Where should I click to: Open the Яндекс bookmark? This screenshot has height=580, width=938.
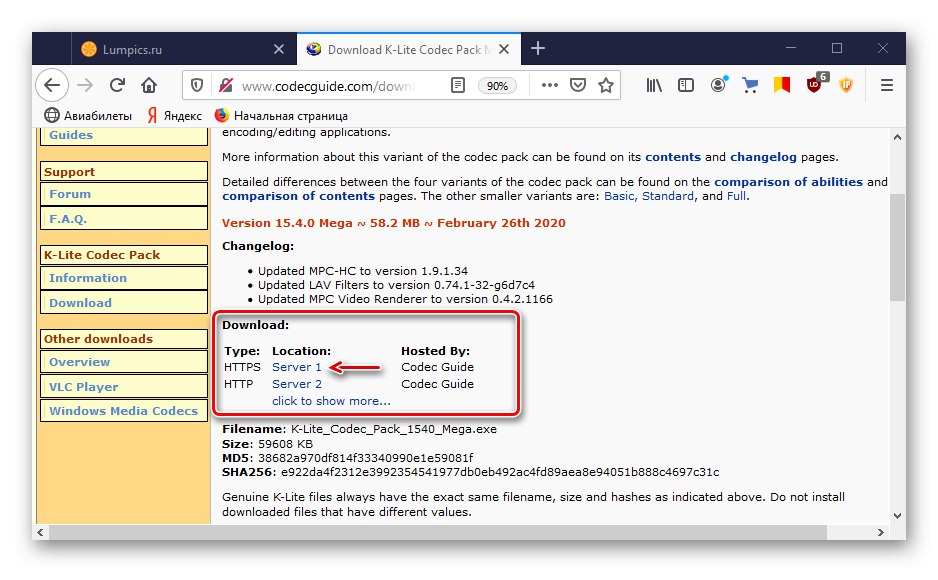[x=175, y=115]
